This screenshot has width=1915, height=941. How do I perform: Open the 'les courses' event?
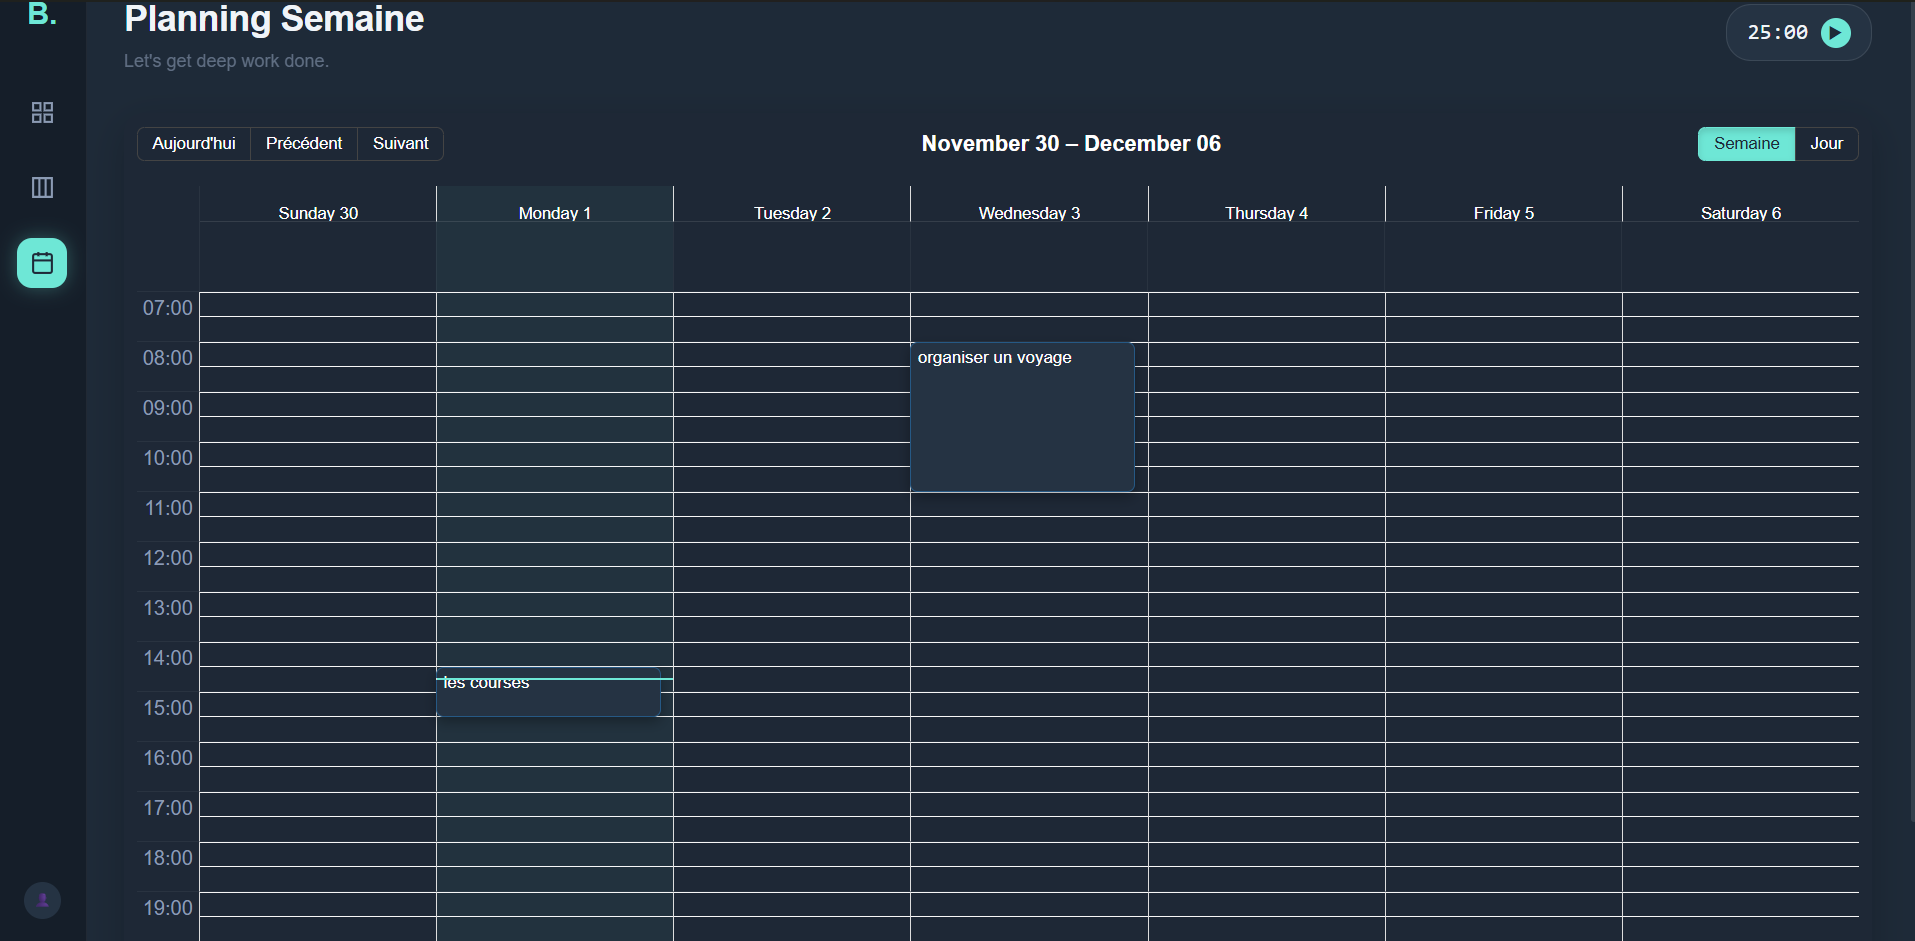coord(547,697)
